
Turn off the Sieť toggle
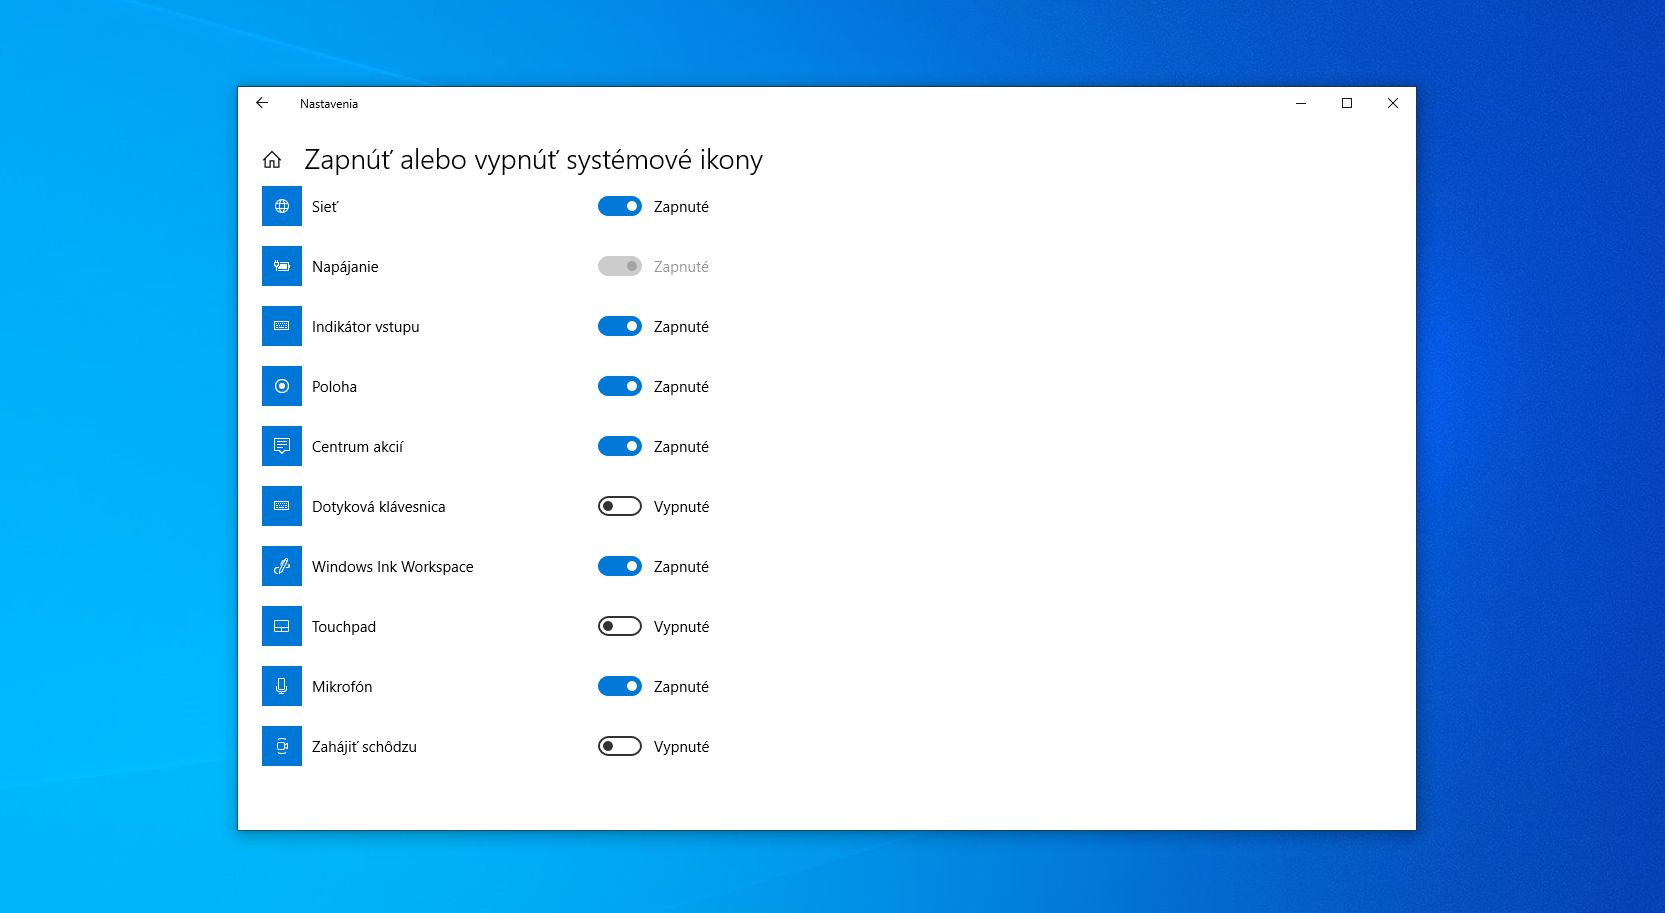click(620, 206)
